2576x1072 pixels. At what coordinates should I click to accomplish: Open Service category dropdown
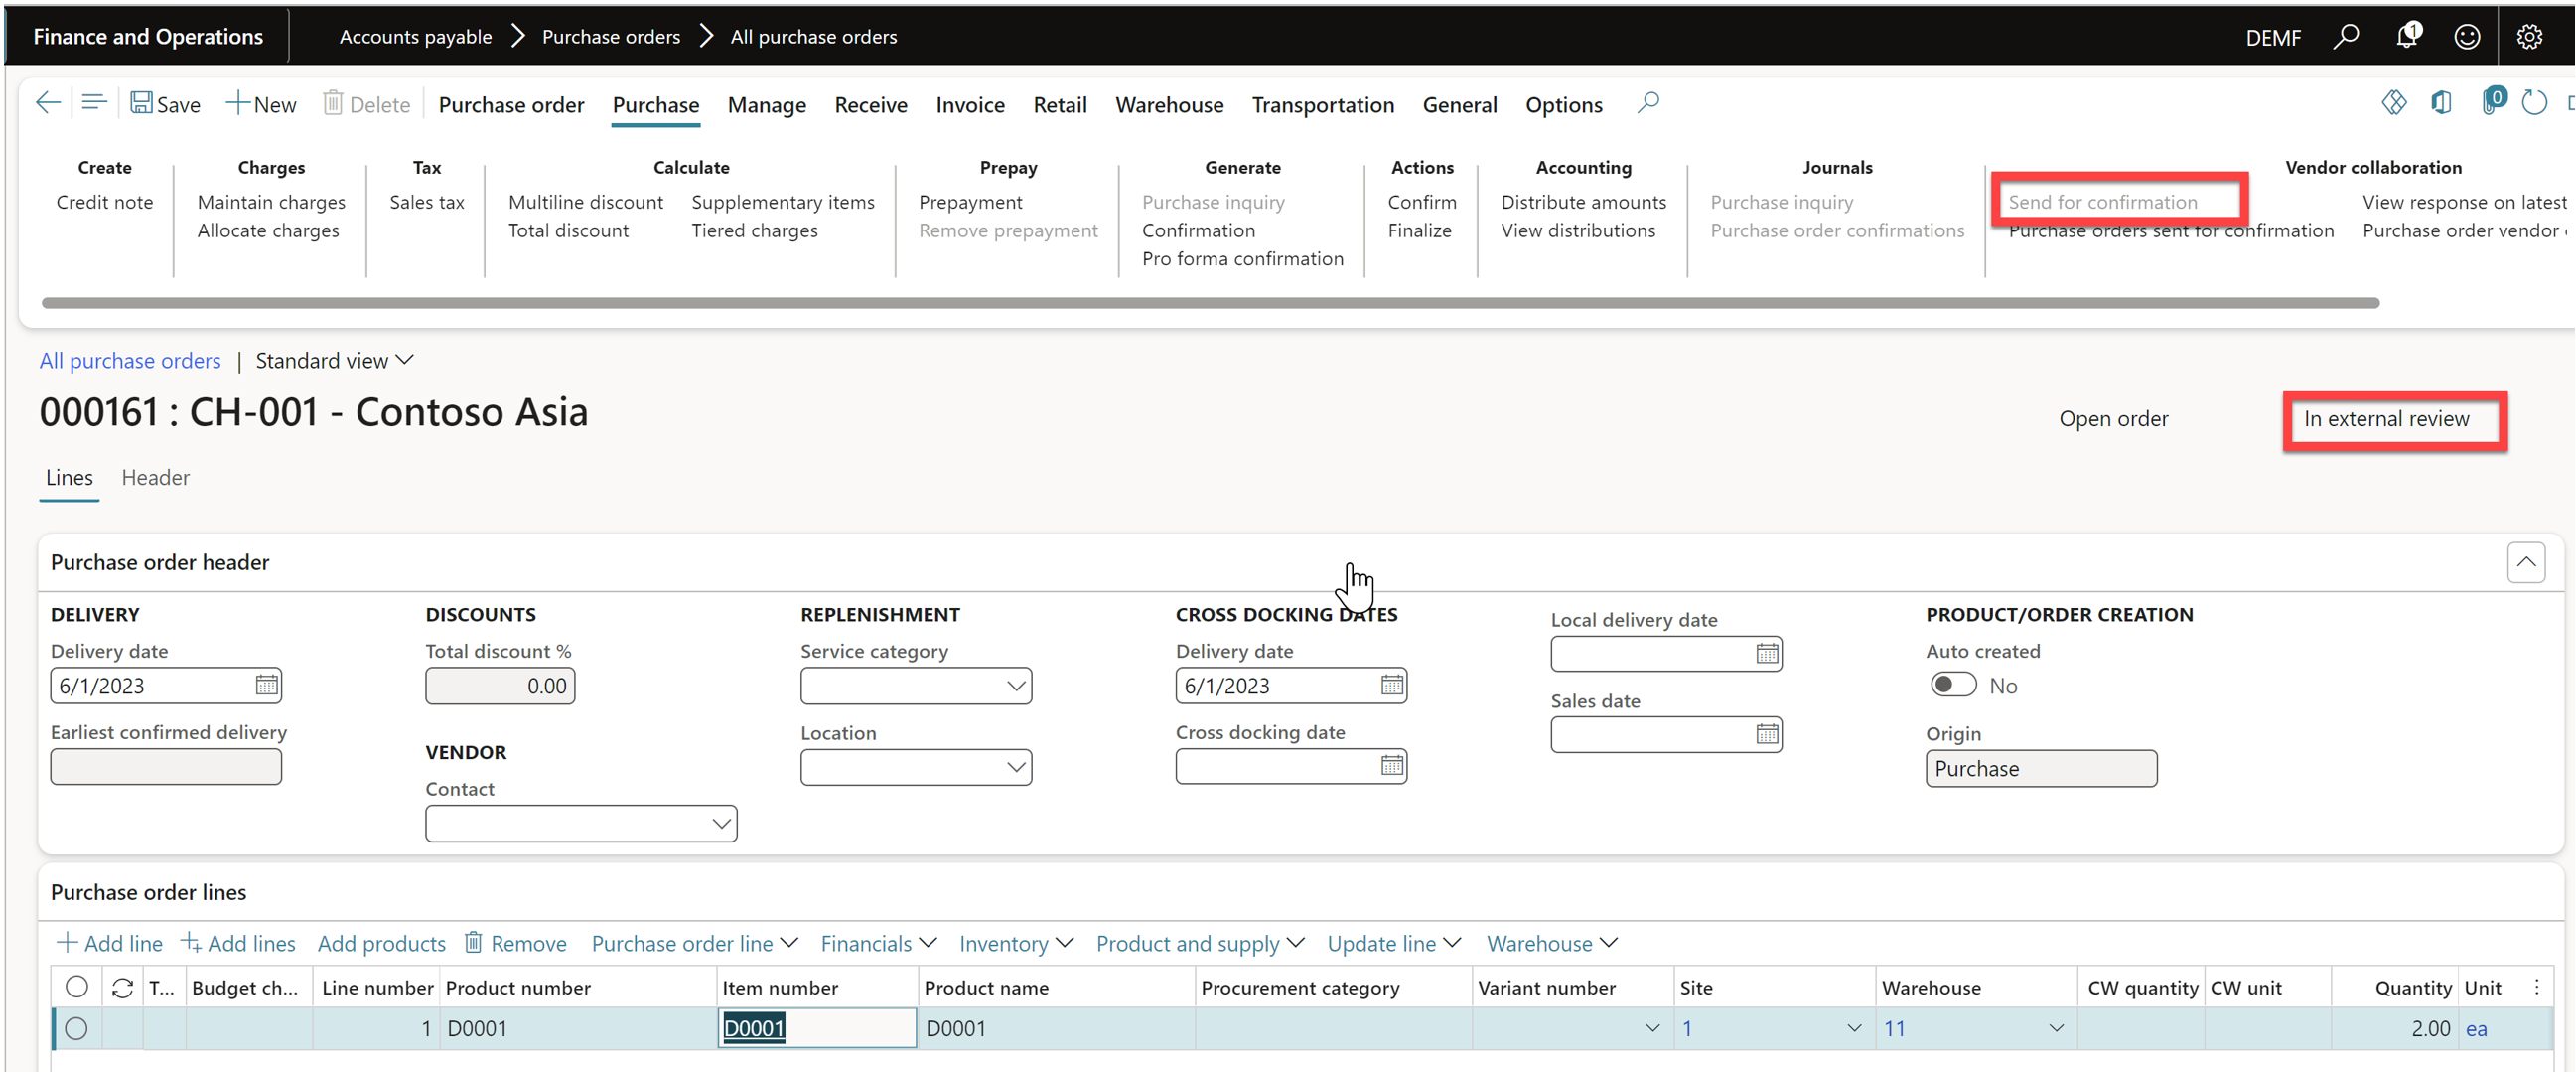coord(1015,686)
